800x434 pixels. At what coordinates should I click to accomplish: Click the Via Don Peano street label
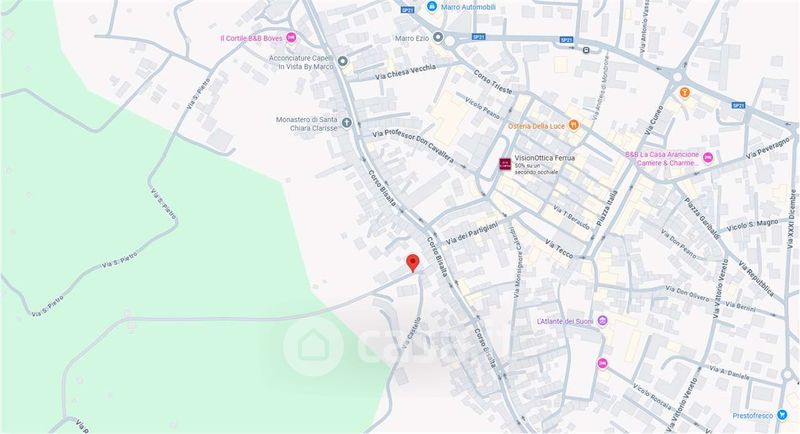(x=679, y=244)
